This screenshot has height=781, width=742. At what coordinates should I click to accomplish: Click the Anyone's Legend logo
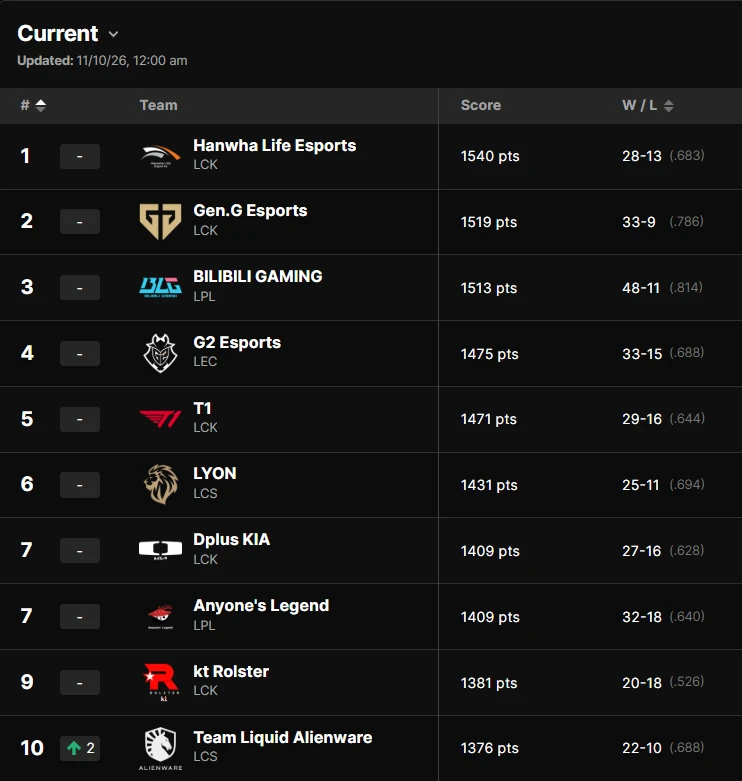point(160,617)
